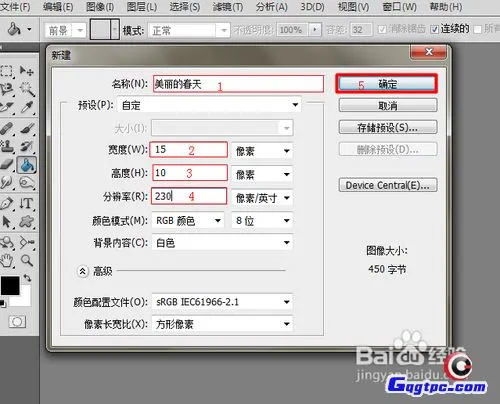This screenshot has height=404, width=500.
Task: Open the opacity 100% slider arrow
Action: coord(315,29)
